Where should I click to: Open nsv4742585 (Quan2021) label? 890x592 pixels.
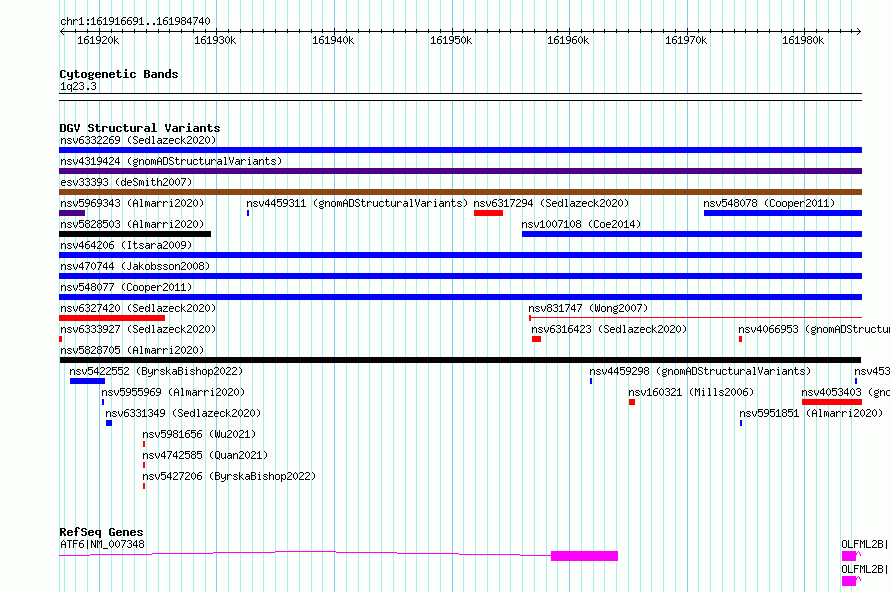(x=205, y=455)
